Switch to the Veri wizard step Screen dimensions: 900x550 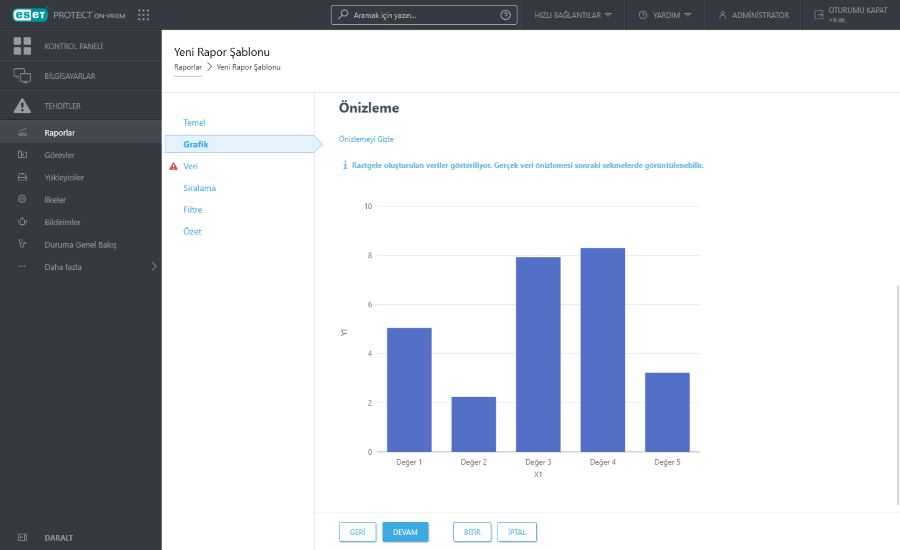pyautogui.click(x=191, y=166)
